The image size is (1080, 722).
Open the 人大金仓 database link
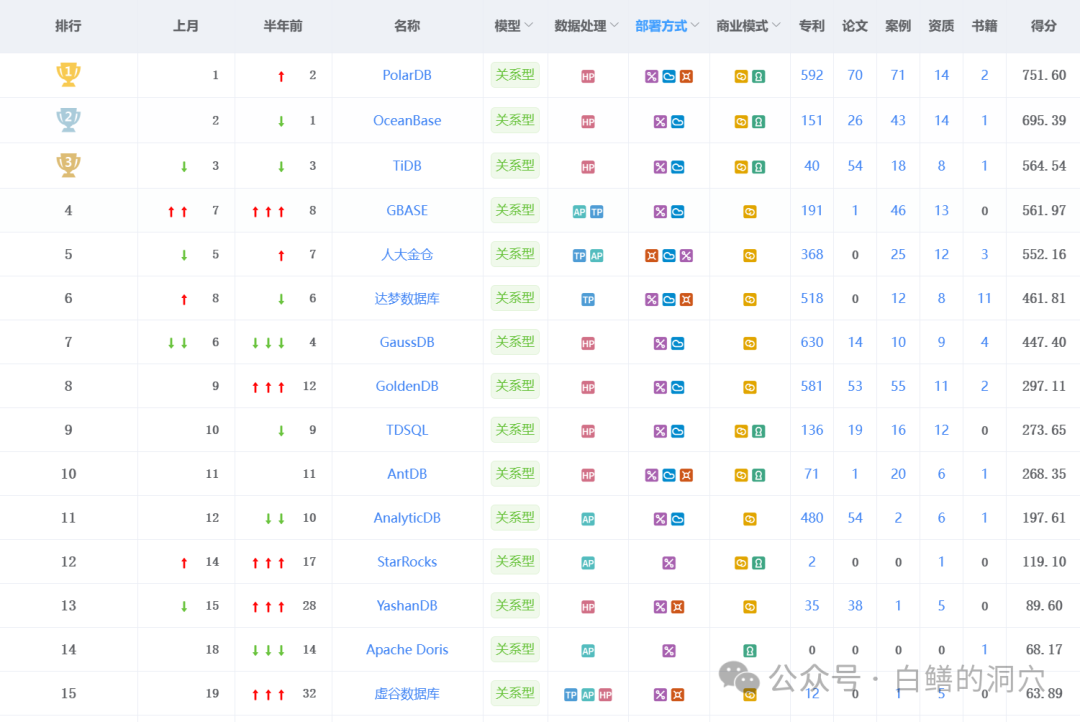point(407,254)
